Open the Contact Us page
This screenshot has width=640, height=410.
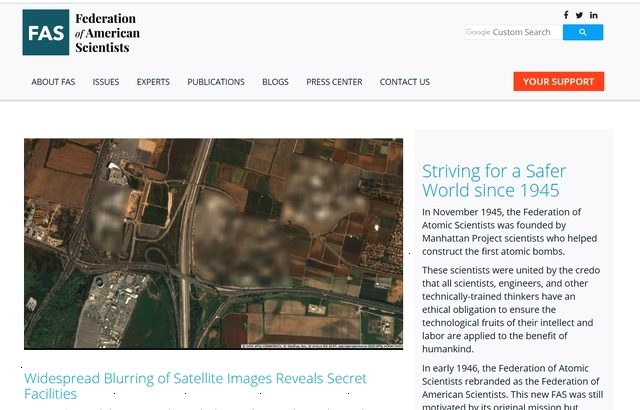[x=404, y=82]
